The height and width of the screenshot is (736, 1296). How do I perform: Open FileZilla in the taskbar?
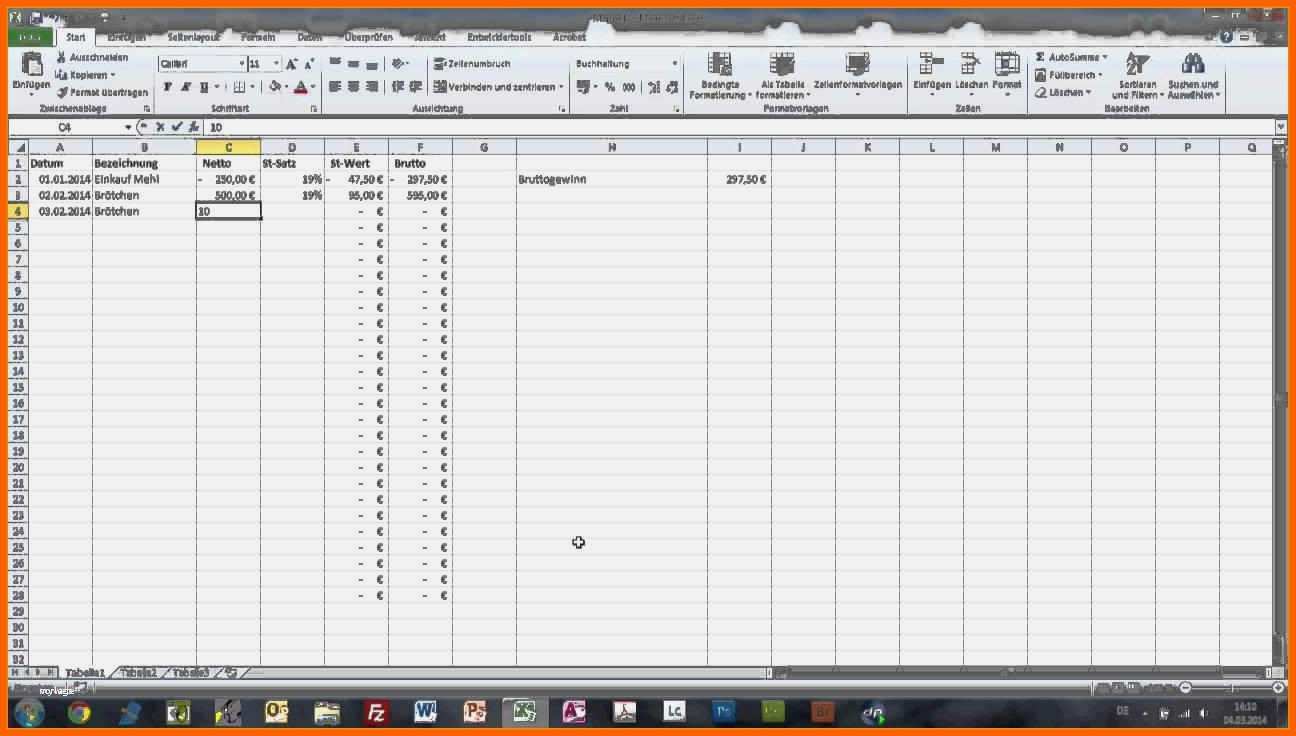377,712
